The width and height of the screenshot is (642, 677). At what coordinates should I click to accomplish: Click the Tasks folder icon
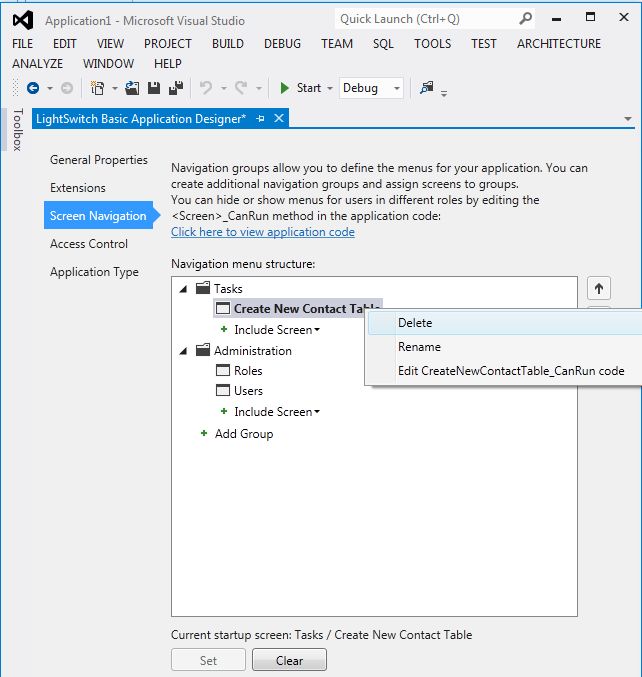tap(203, 288)
